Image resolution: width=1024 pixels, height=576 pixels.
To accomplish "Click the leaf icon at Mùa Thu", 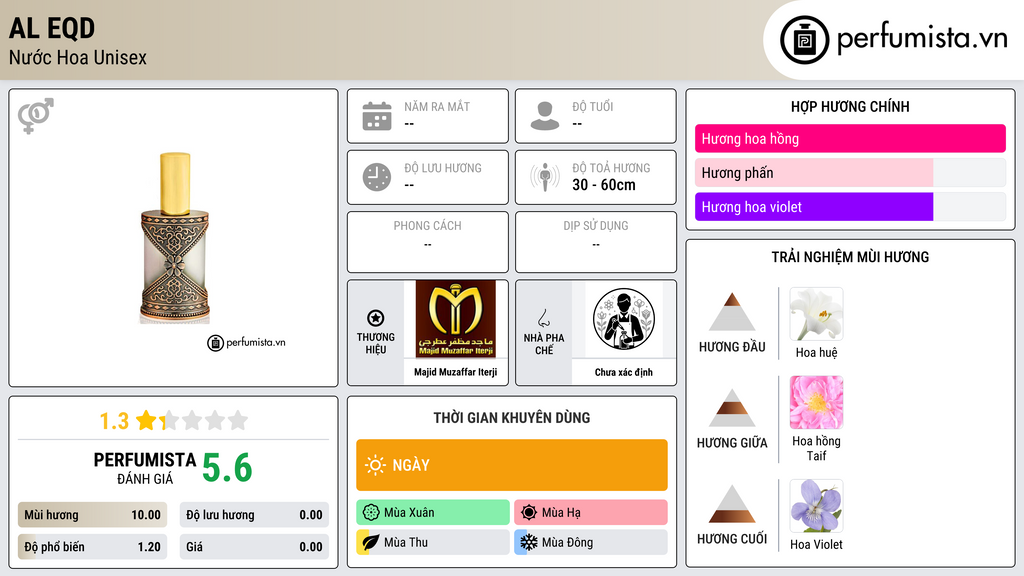I will click(371, 542).
